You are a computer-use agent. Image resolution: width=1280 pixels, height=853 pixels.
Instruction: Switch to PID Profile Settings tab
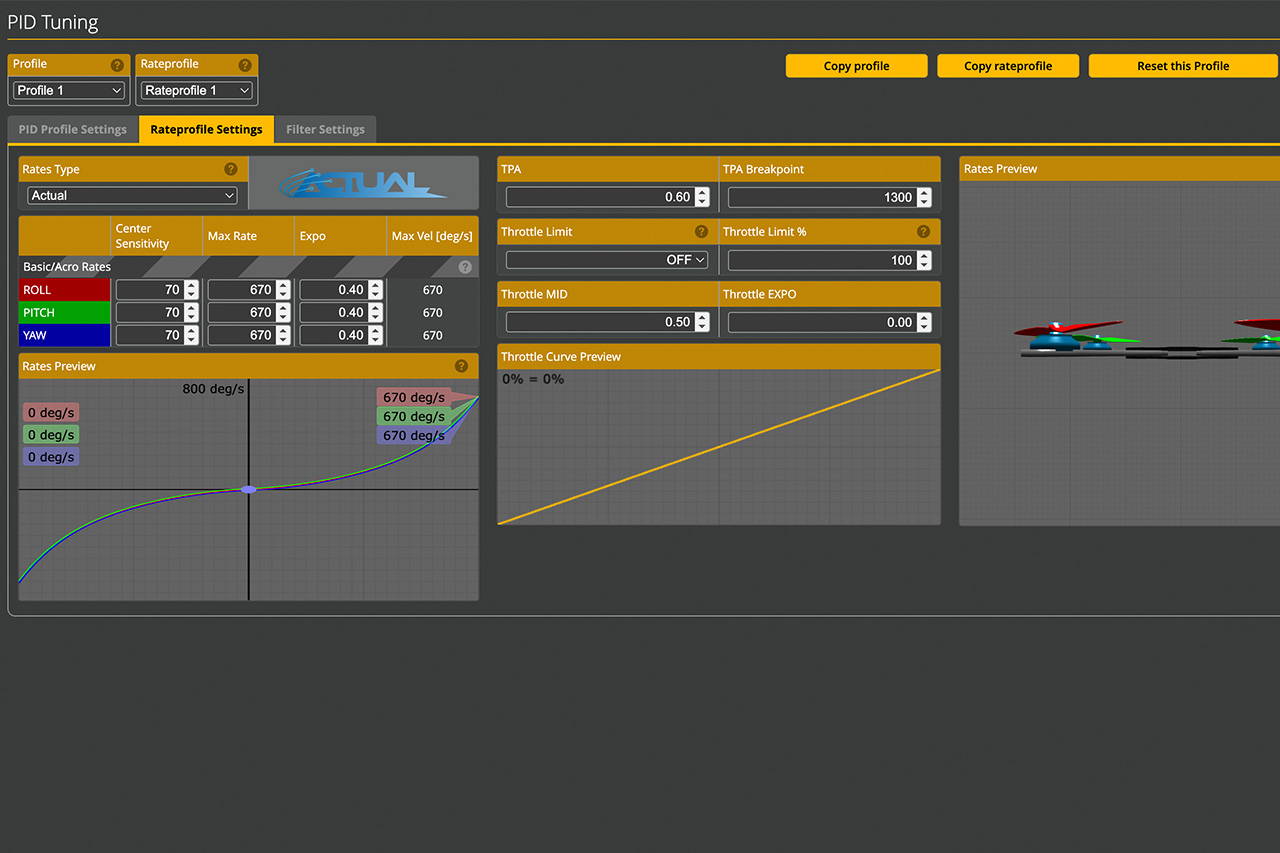coord(73,129)
